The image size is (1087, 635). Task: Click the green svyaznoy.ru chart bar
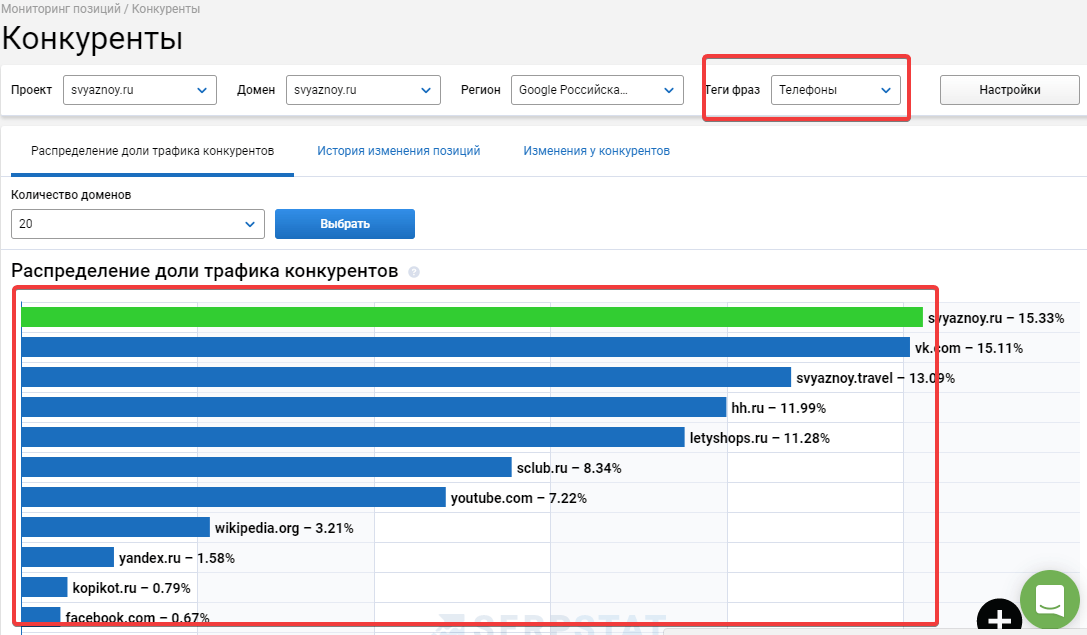point(472,317)
